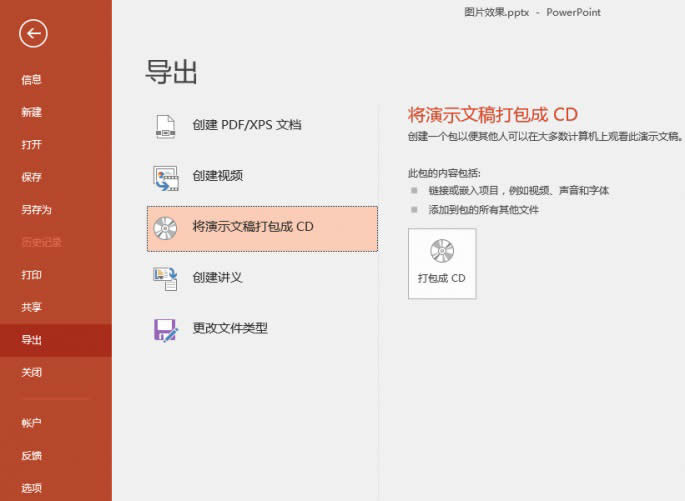Select the 创建视频 export option icon
This screenshot has width=685, height=501.
(165, 177)
